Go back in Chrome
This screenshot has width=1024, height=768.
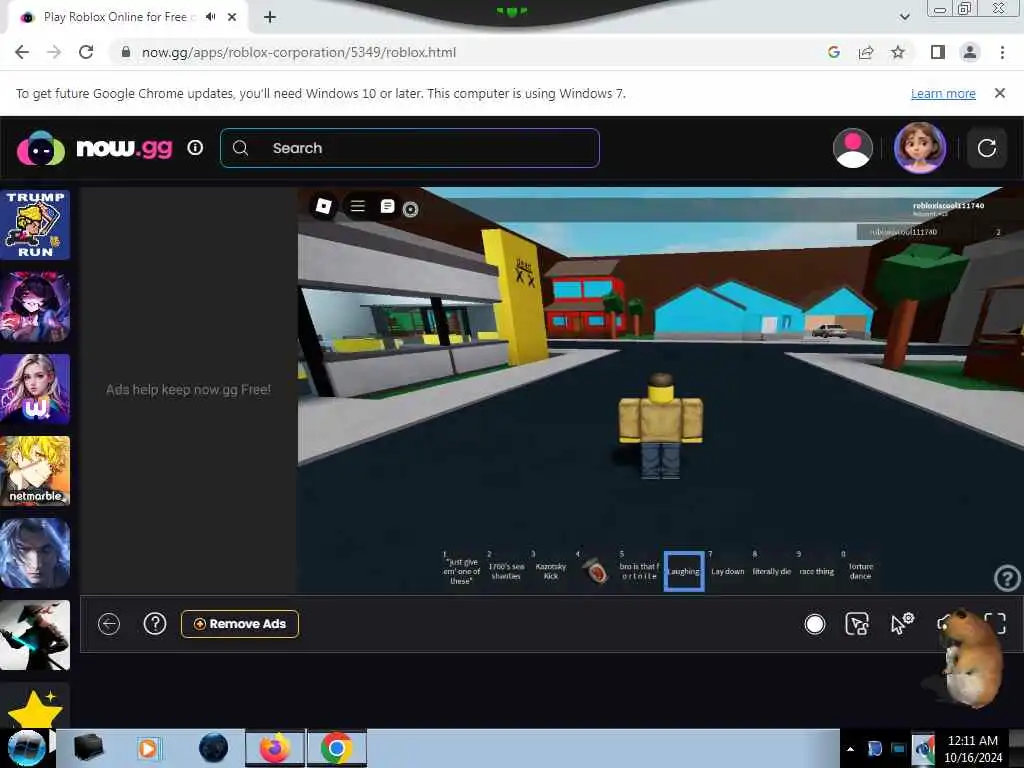click(x=22, y=52)
